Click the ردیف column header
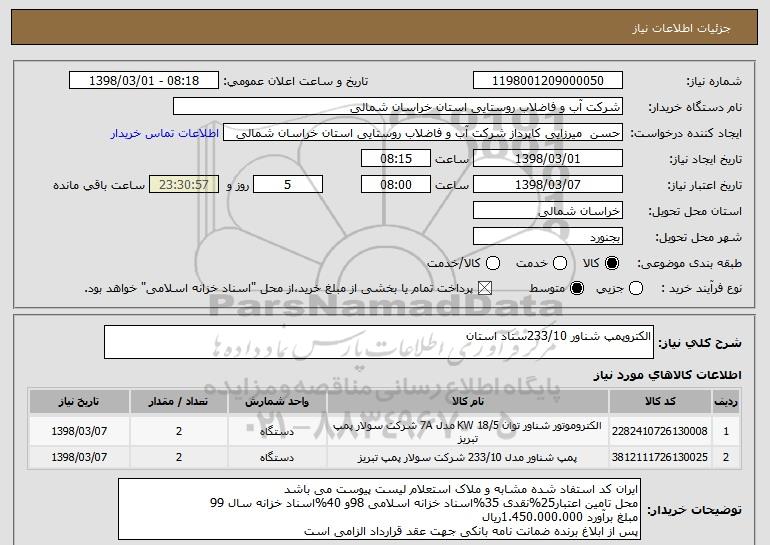This screenshot has height=545, width=770. (x=726, y=402)
